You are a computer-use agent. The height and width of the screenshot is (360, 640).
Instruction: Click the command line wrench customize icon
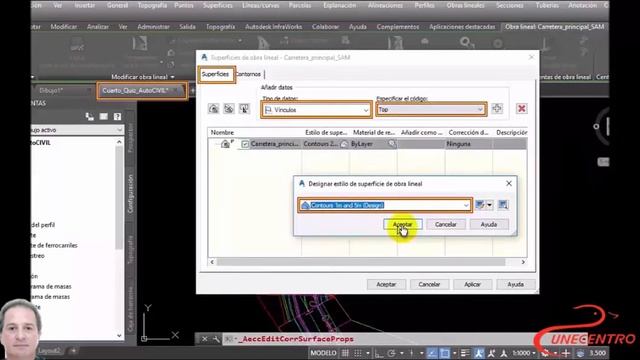pos(216,339)
